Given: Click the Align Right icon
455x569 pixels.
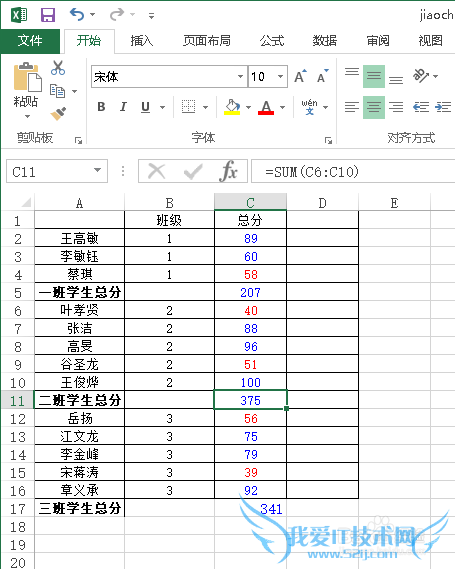Looking at the screenshot, I should pyautogui.click(x=396, y=107).
